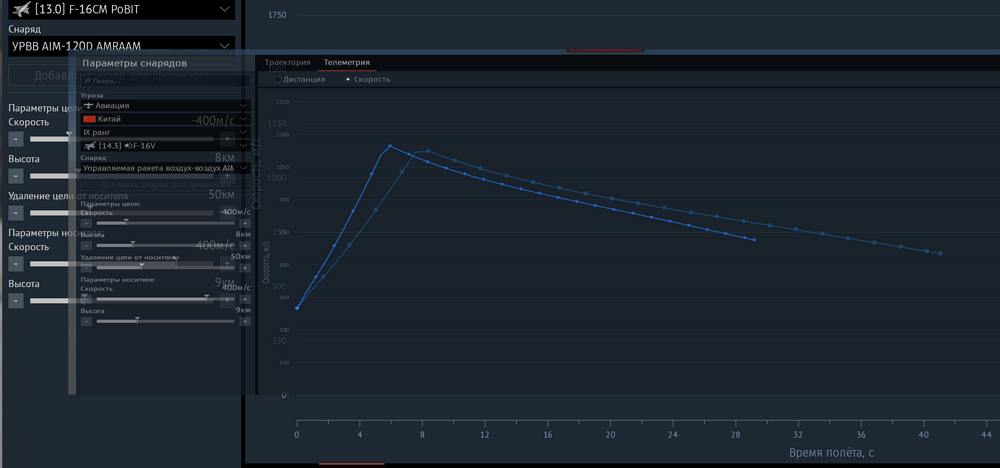Decrease target Высота in overlay panel with minus
The height and width of the screenshot is (468, 1000).
(x=86, y=245)
